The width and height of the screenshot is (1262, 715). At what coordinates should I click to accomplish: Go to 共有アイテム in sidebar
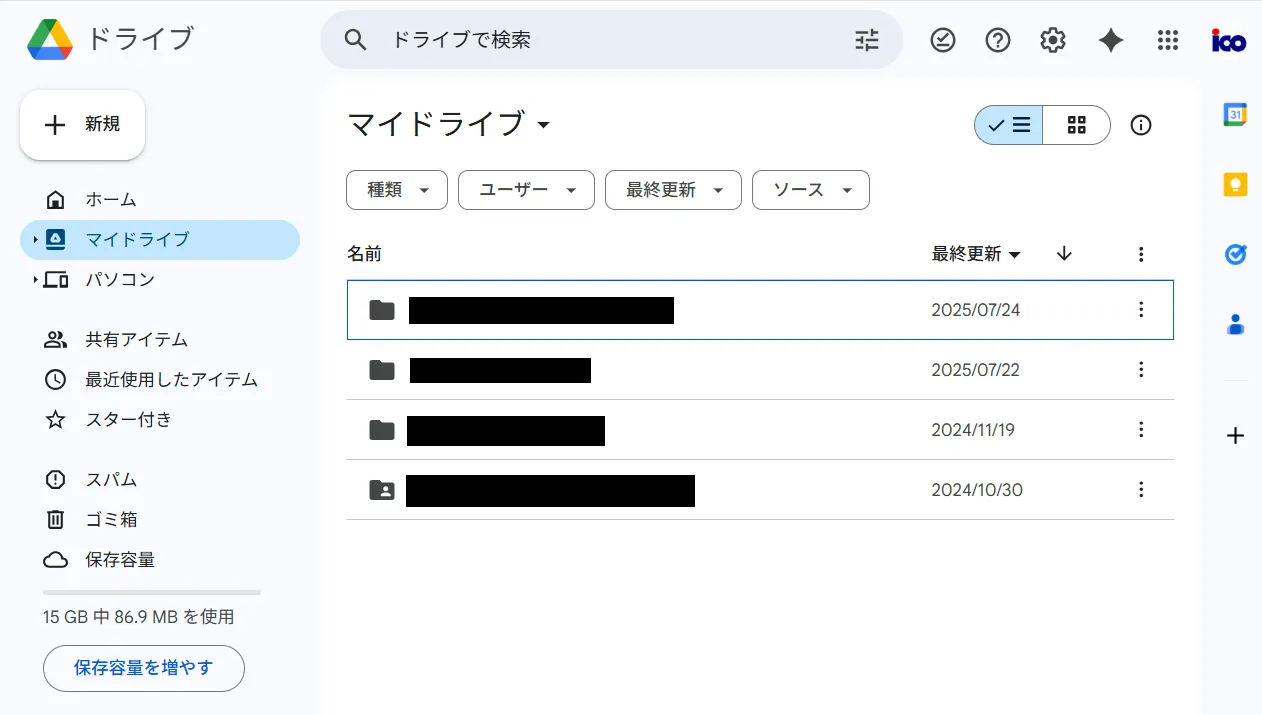(136, 340)
